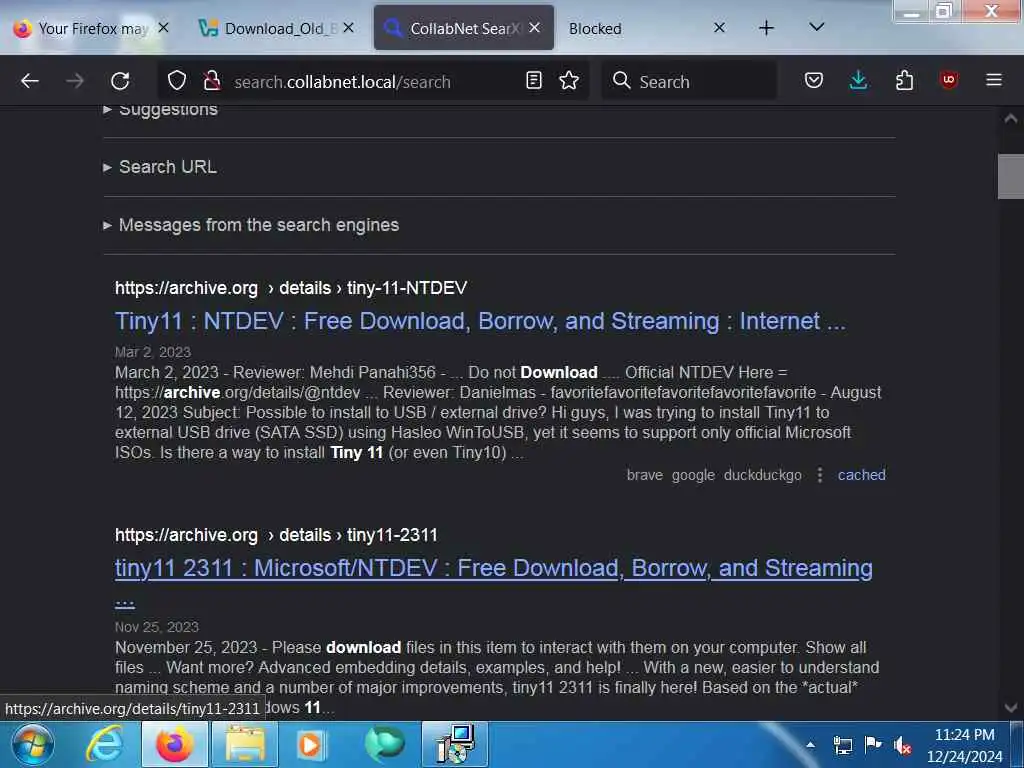
Task: Expand Messages from the search engines
Action: click(251, 225)
